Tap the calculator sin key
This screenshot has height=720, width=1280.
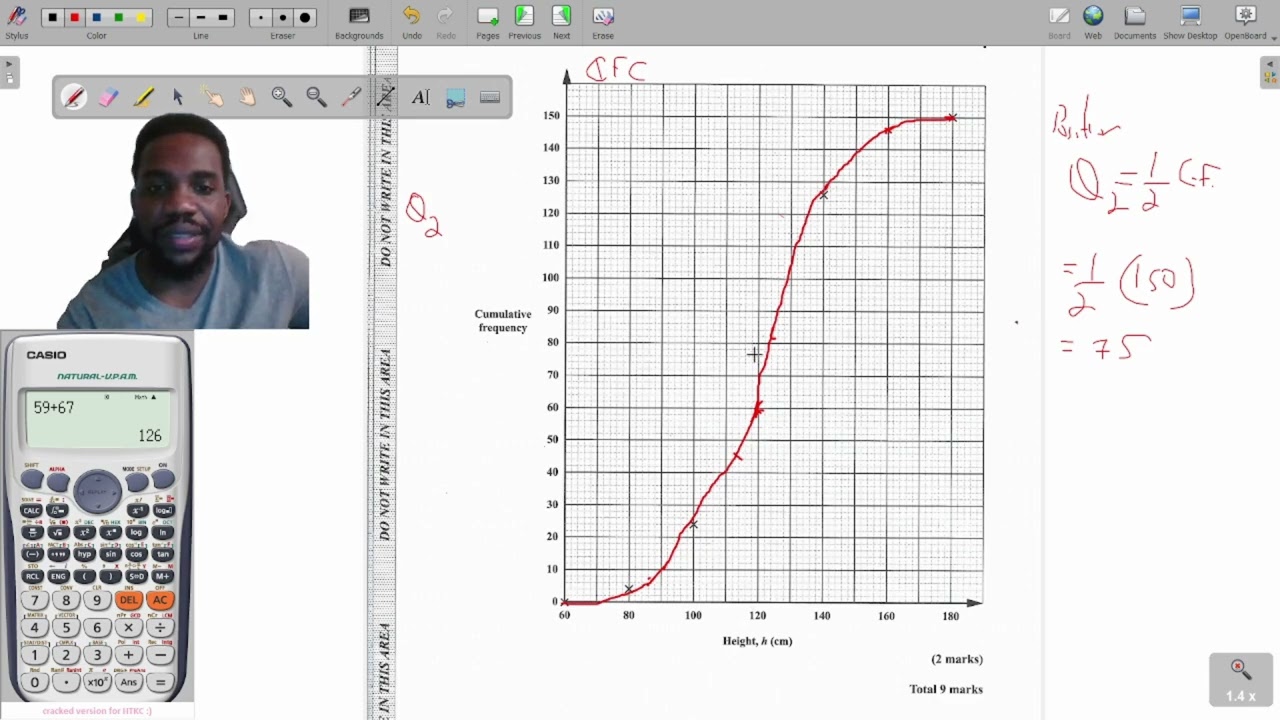point(110,554)
